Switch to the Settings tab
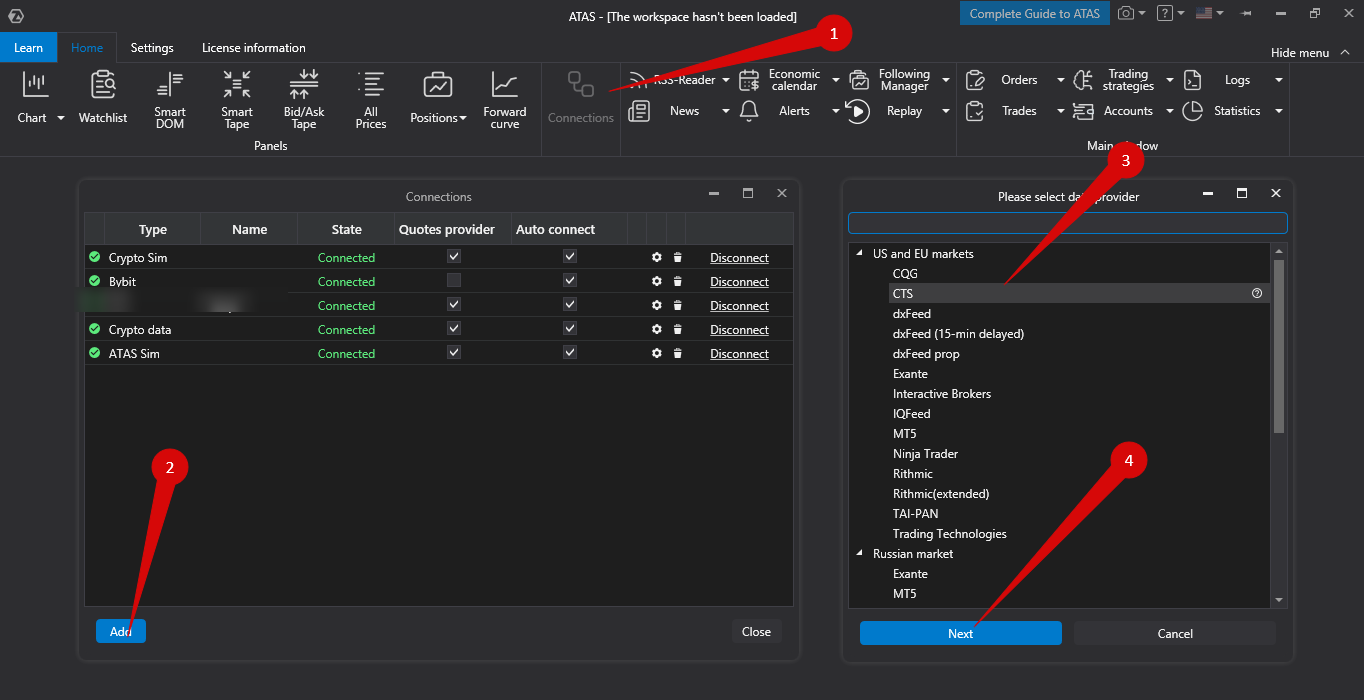The height and width of the screenshot is (700, 1364). [152, 48]
